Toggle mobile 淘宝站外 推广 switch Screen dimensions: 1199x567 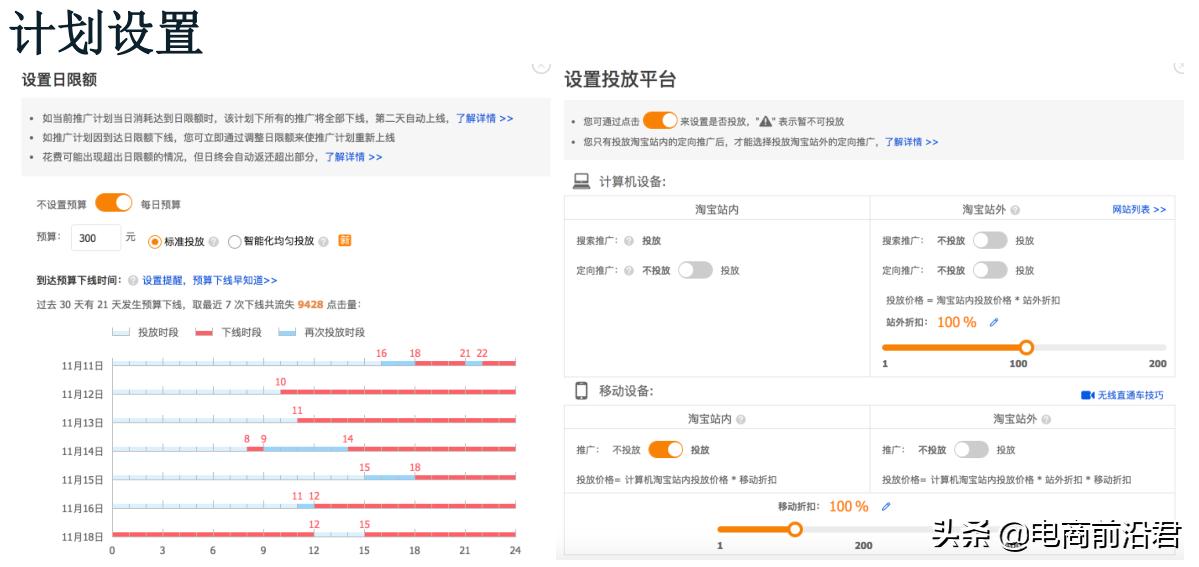(971, 450)
